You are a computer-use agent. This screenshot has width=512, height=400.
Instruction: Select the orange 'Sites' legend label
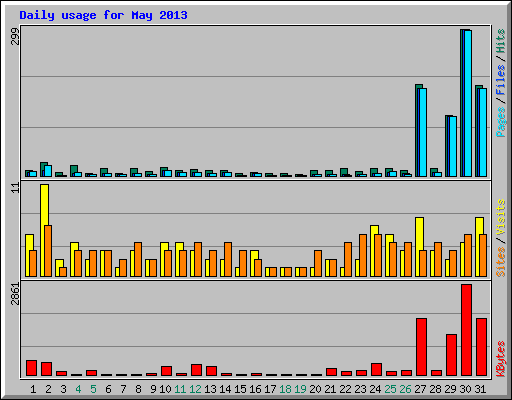[500, 262]
